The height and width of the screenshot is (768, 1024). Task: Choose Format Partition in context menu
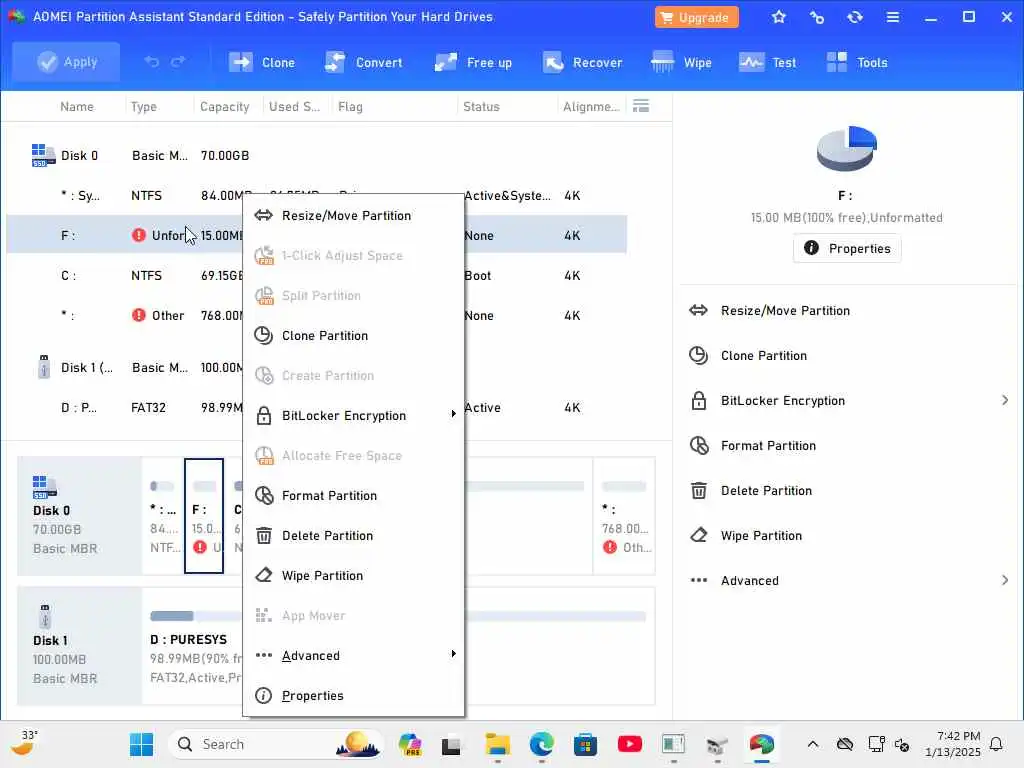[x=353, y=496]
